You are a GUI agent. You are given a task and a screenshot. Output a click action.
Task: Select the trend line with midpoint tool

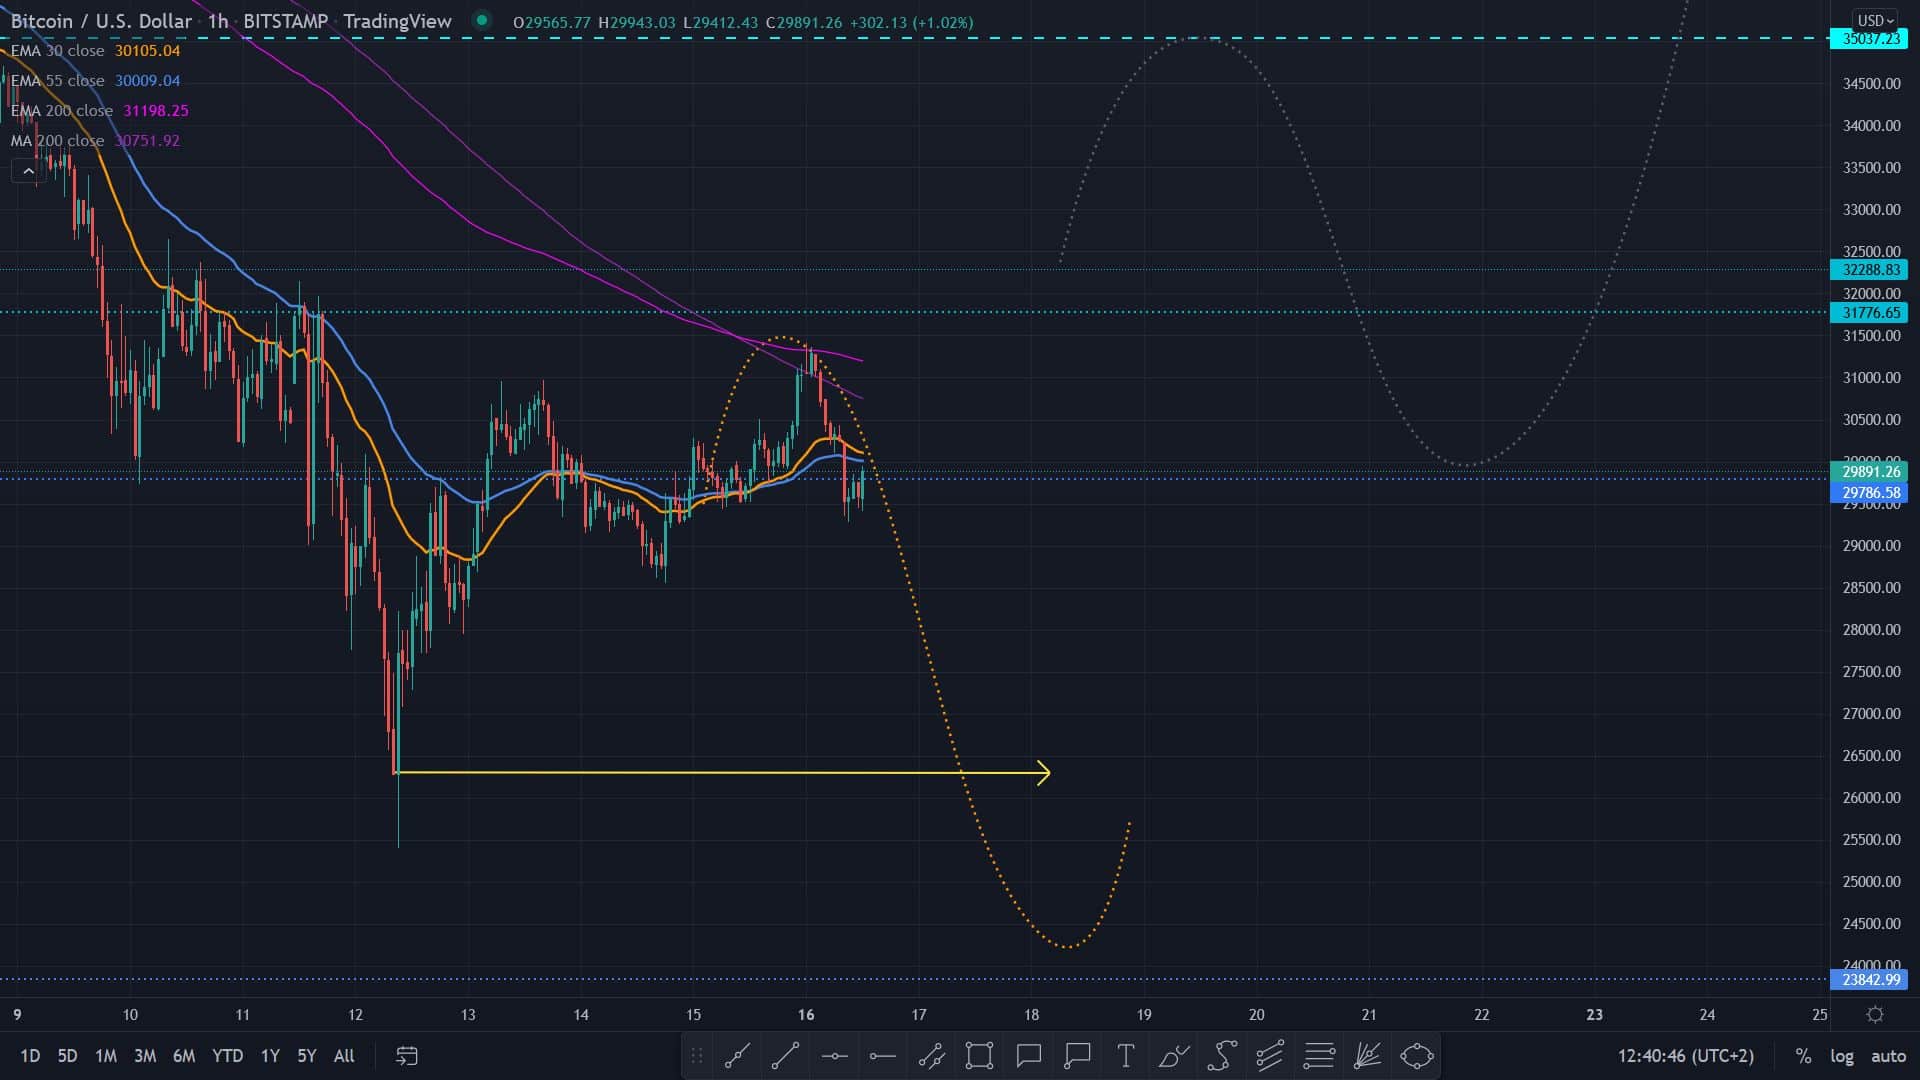737,1055
